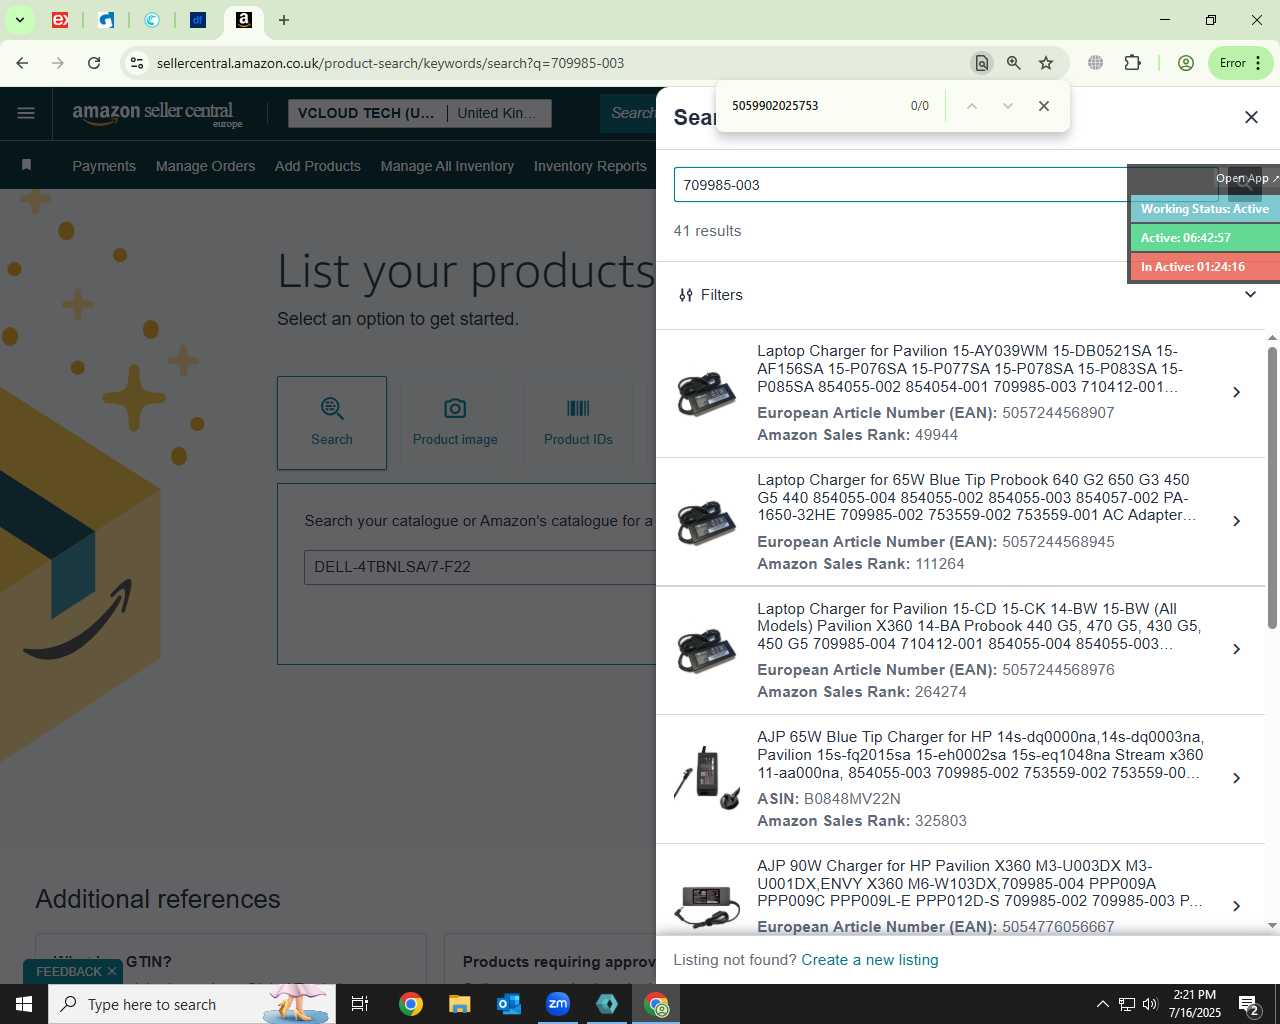Close the browser find bar
This screenshot has width=1280, height=1024.
pos(1044,106)
